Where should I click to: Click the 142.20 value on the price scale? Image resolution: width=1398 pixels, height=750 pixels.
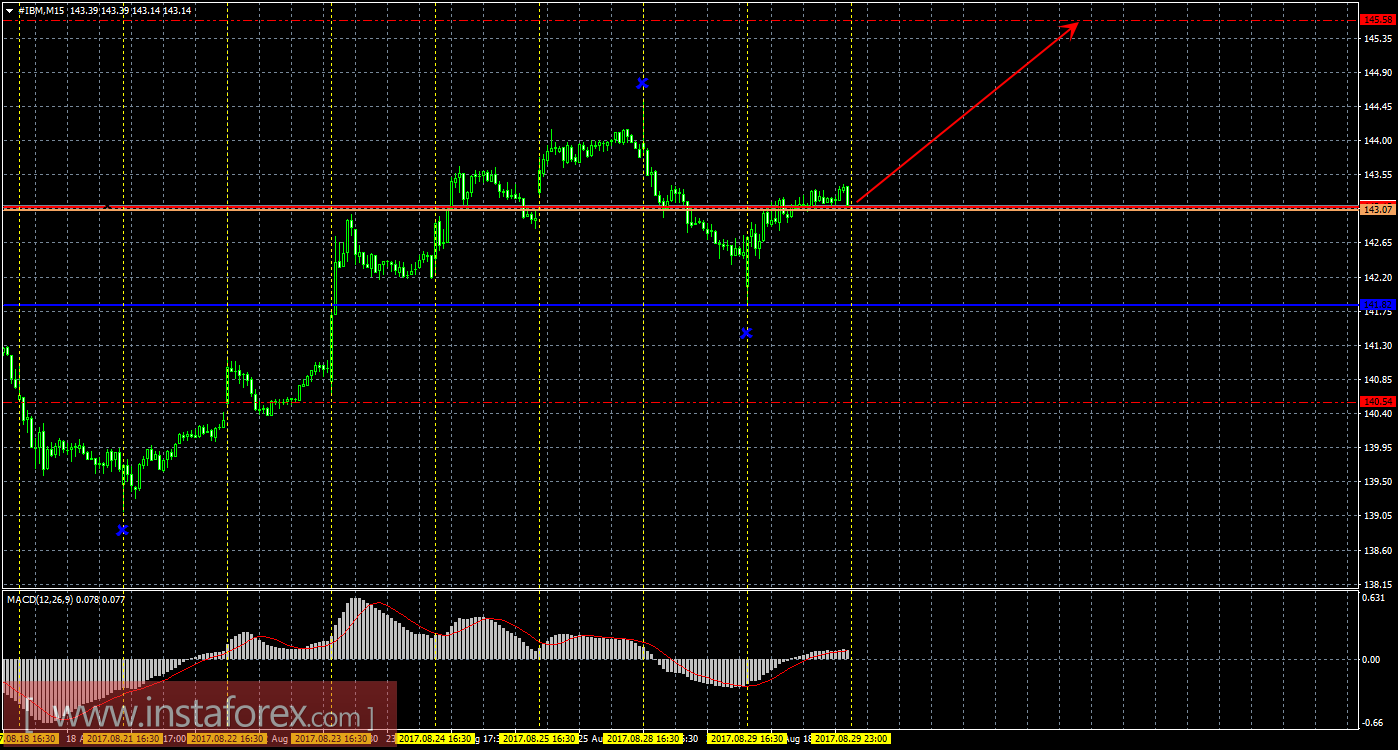pyautogui.click(x=1378, y=277)
